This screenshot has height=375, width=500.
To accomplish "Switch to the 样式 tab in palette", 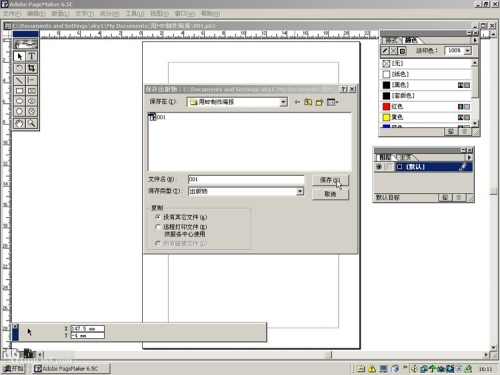I will (391, 40).
